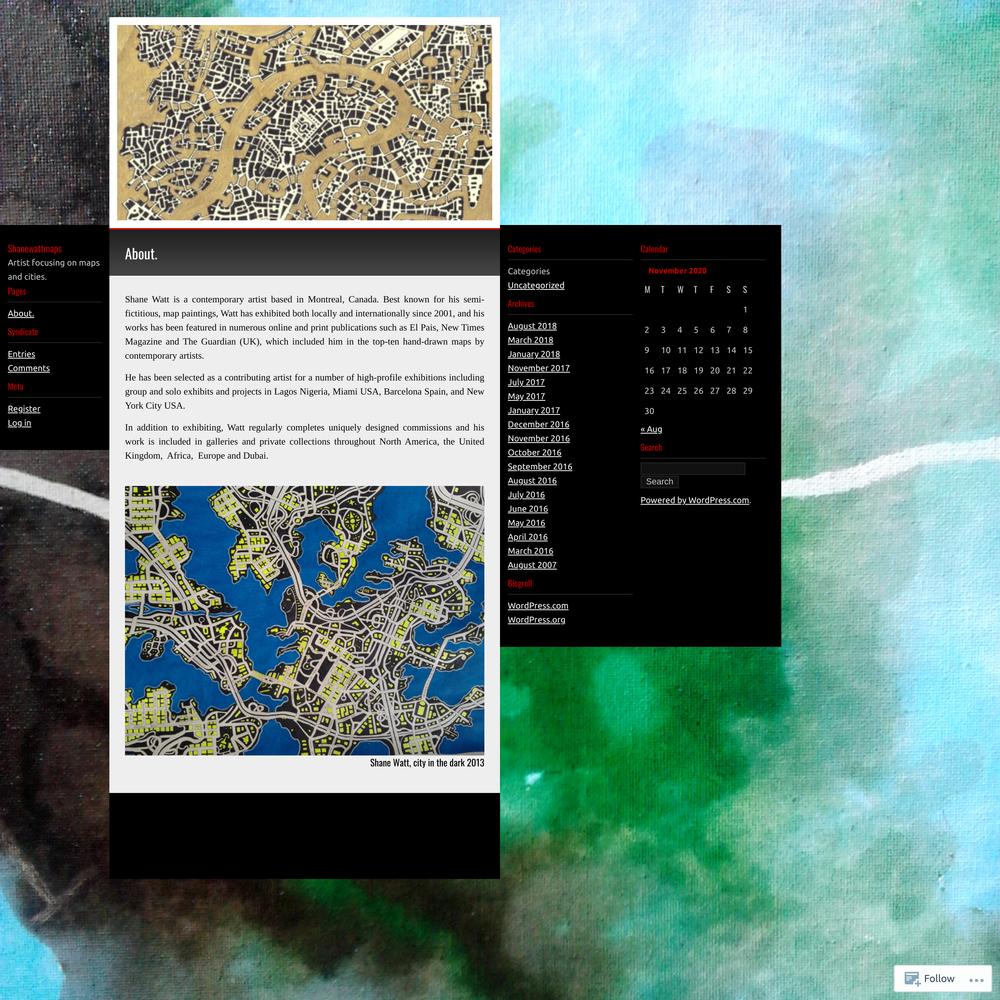Click day 15 in the calendar
This screenshot has width=1000, height=1000.
click(x=748, y=350)
